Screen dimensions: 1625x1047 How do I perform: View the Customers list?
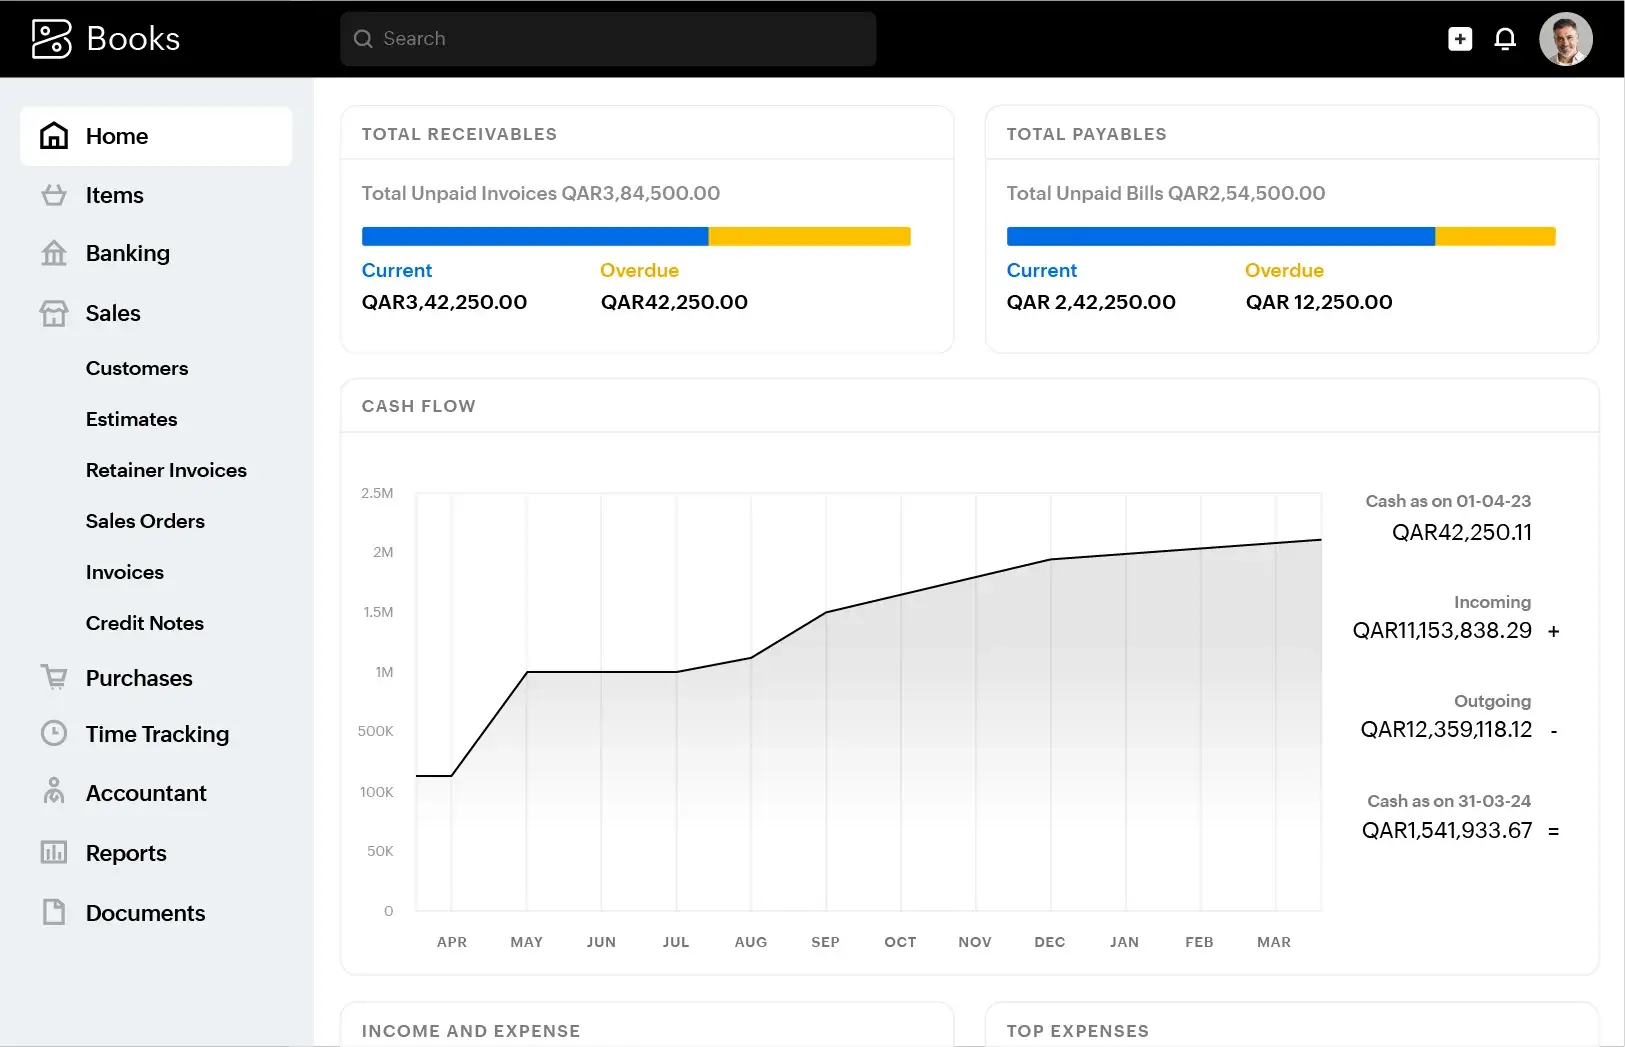pos(137,368)
